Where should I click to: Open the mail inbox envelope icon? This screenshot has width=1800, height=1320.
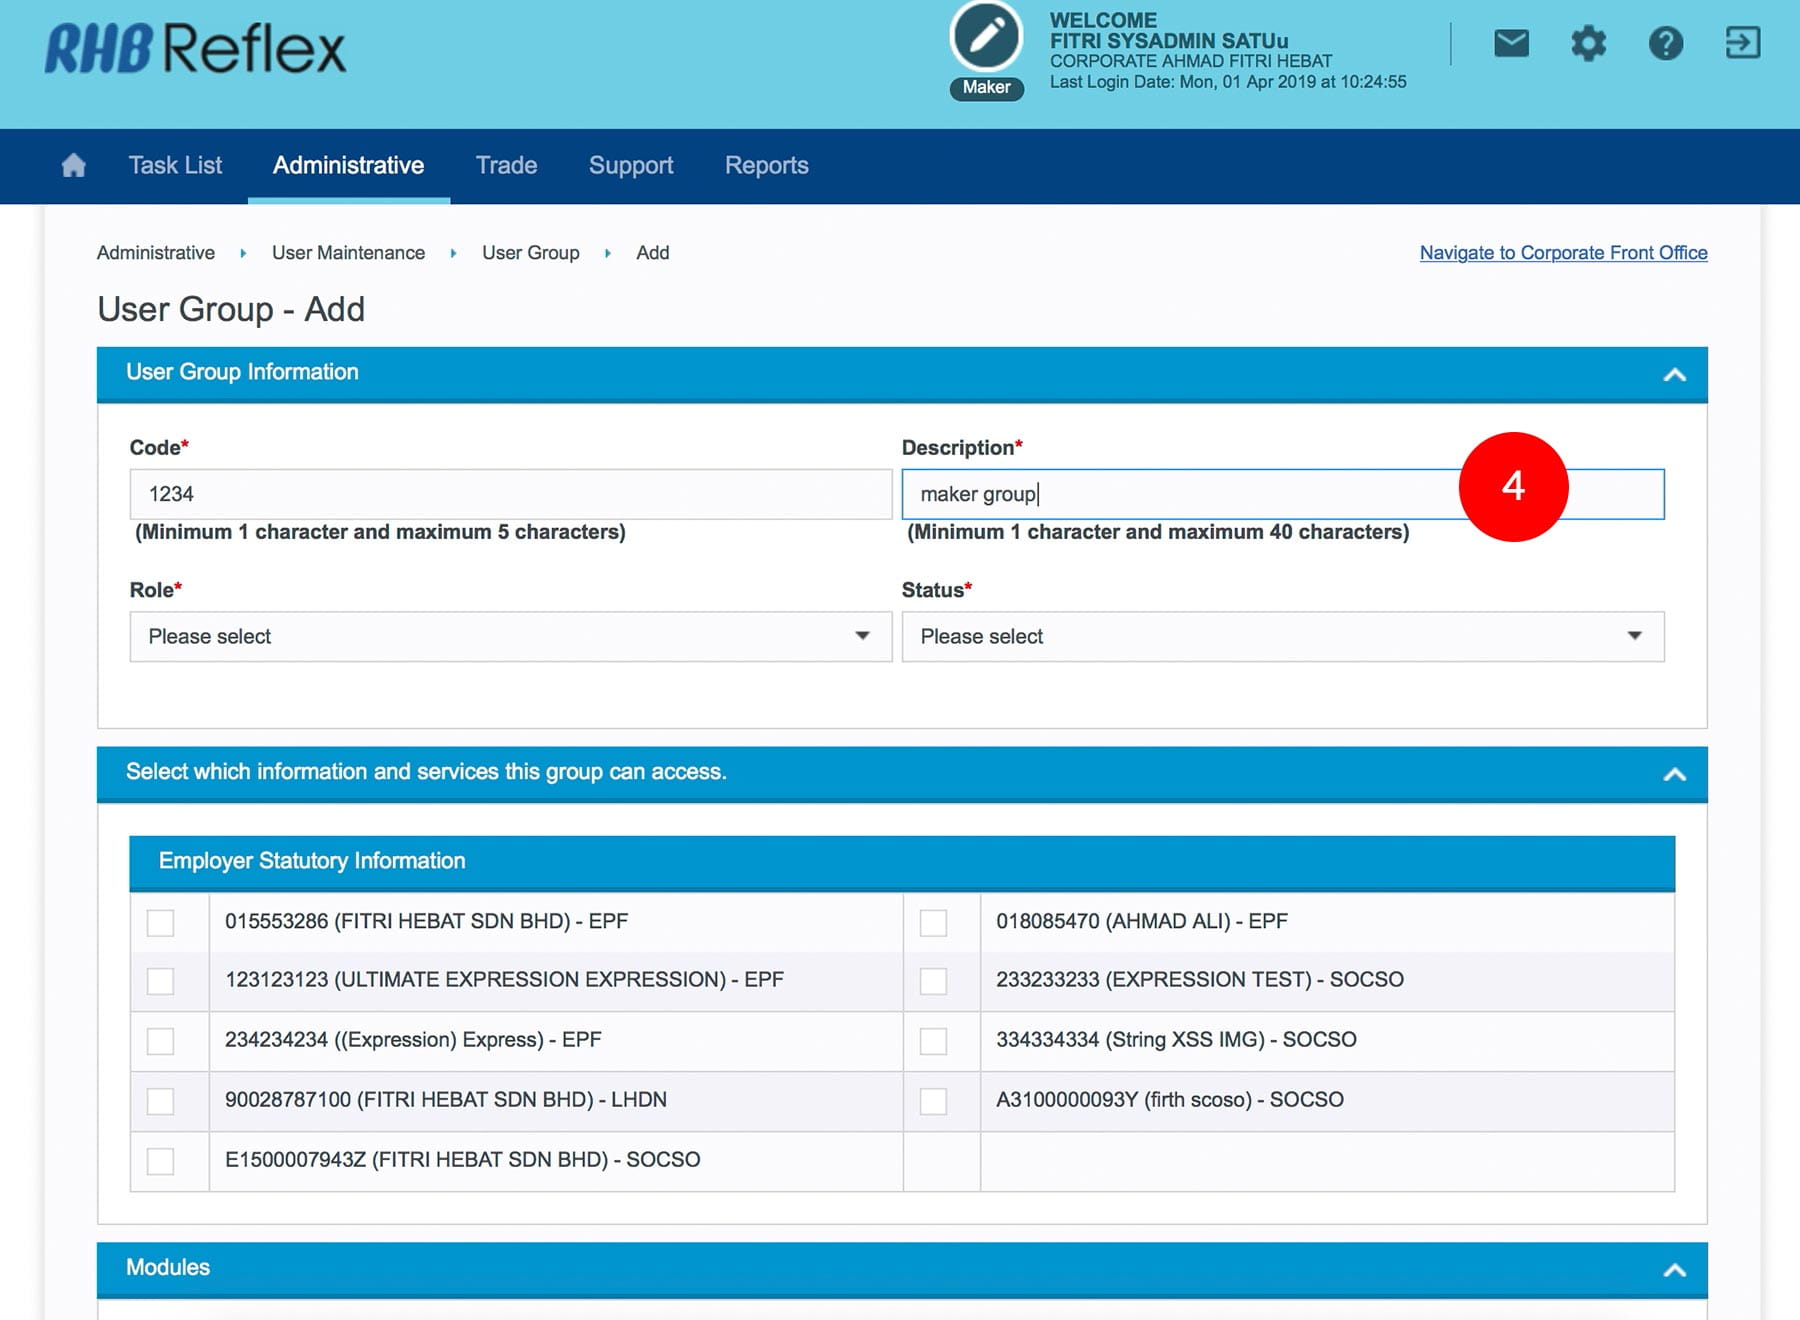pos(1511,43)
